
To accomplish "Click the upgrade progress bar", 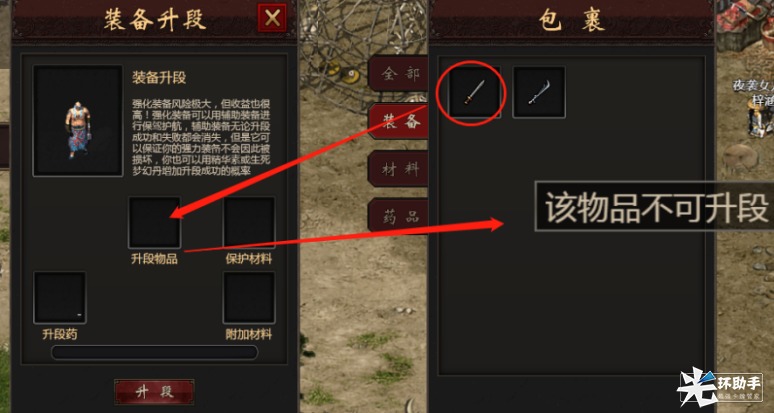I will [155, 353].
